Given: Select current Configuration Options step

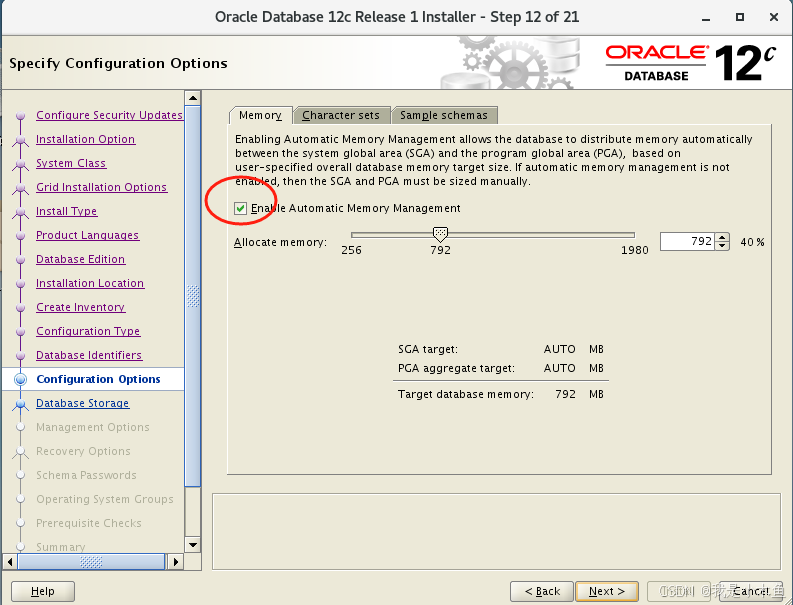Looking at the screenshot, I should pyautogui.click(x=98, y=379).
